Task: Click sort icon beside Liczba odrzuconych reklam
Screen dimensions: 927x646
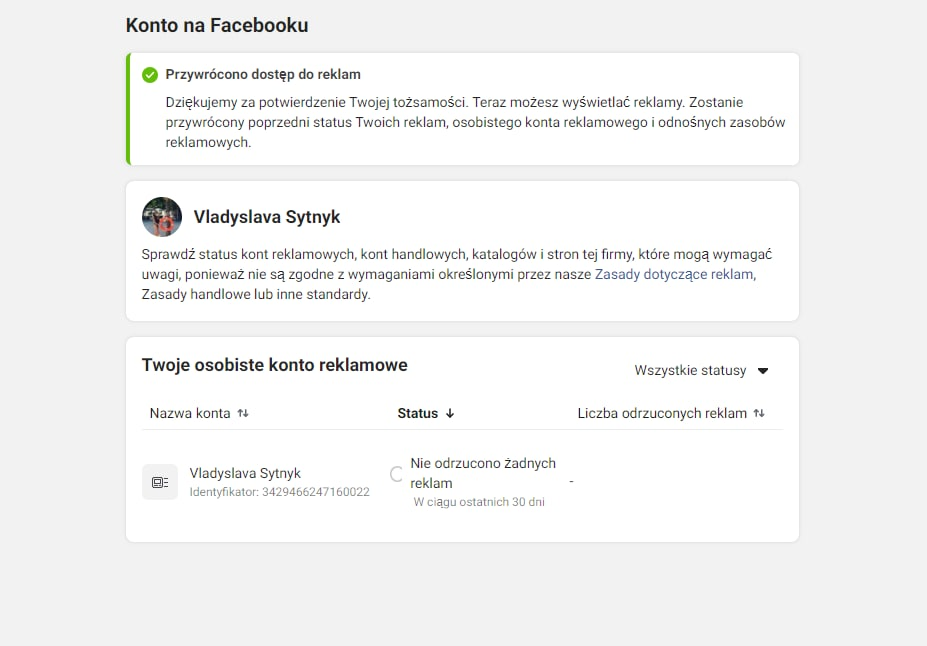Action: tap(759, 413)
